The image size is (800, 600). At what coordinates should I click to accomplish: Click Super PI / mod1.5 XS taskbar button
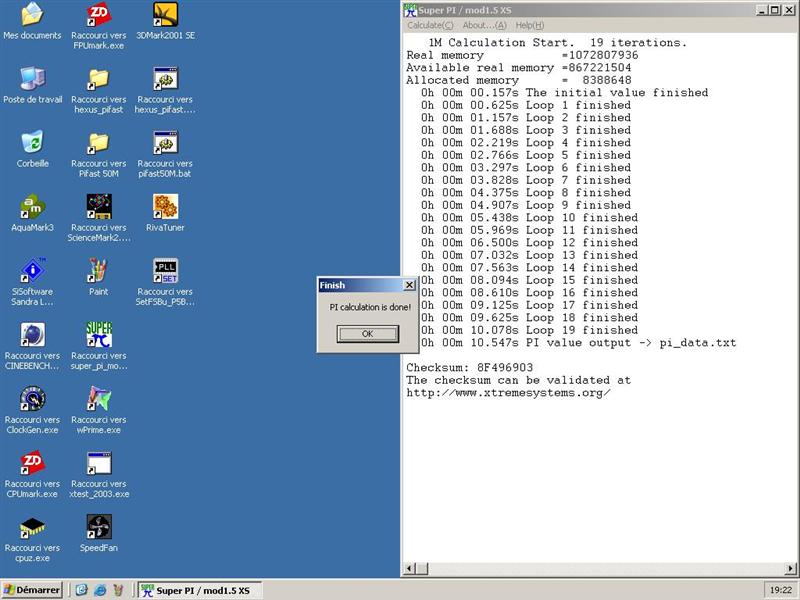(200, 590)
